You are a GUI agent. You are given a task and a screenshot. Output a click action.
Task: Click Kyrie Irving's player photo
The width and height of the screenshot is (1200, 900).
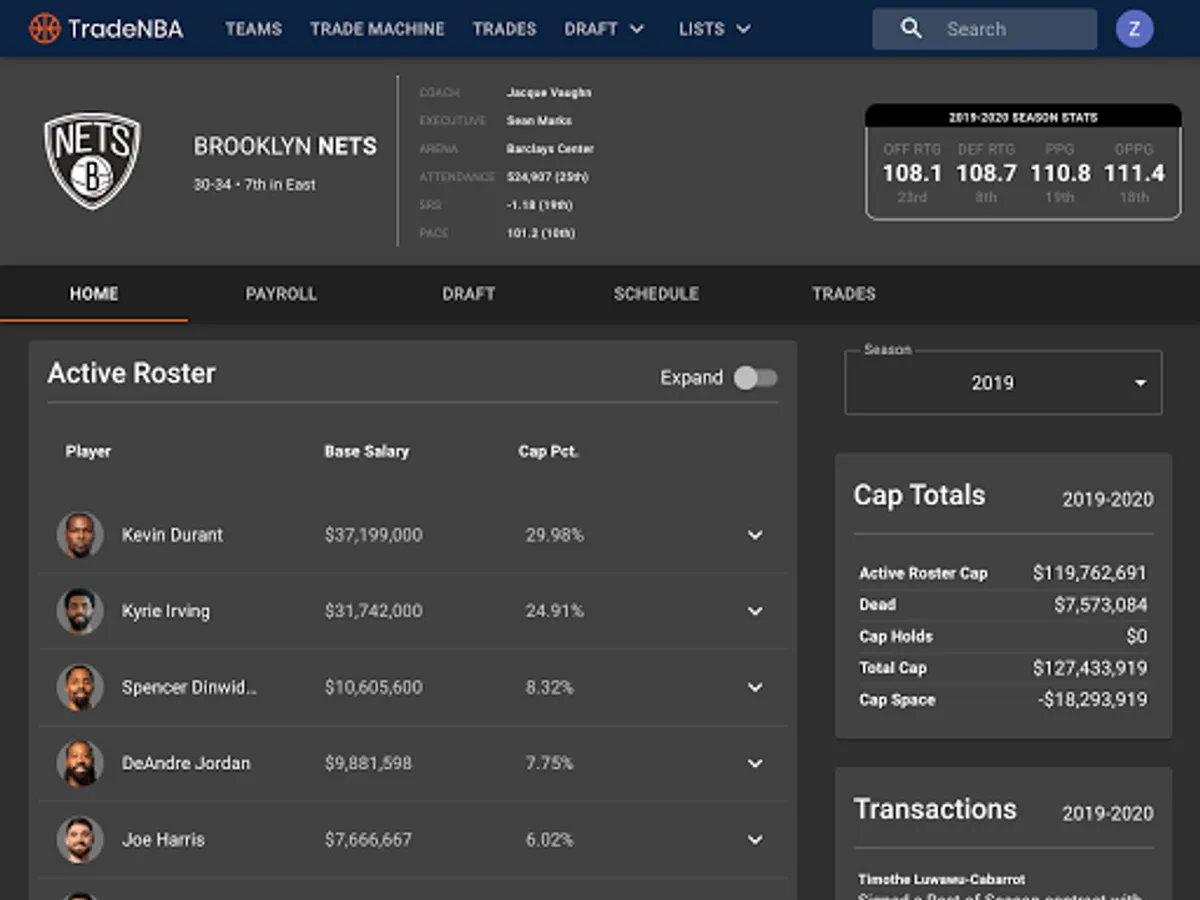coord(80,611)
